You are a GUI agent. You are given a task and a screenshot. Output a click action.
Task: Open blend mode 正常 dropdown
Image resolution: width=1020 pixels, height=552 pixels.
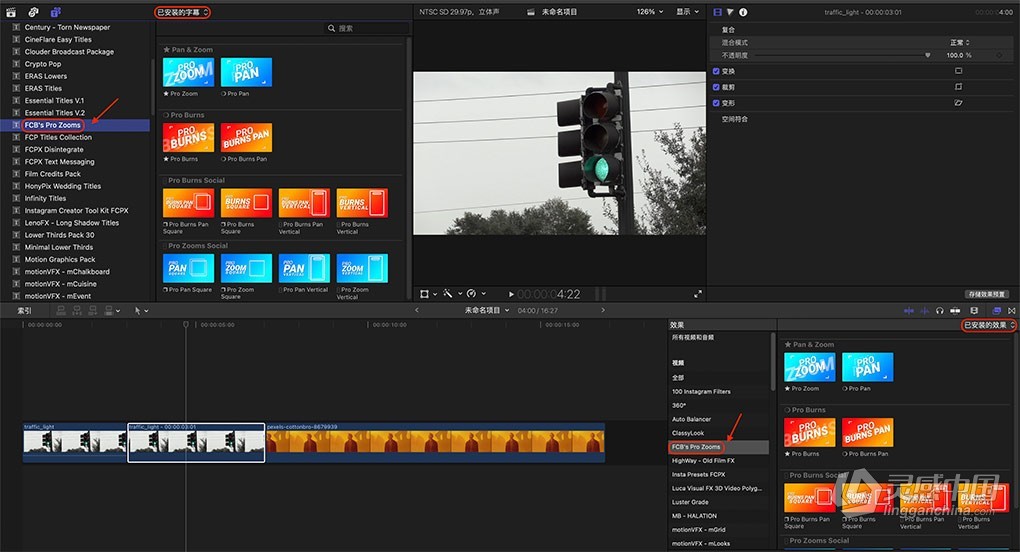tap(960, 42)
